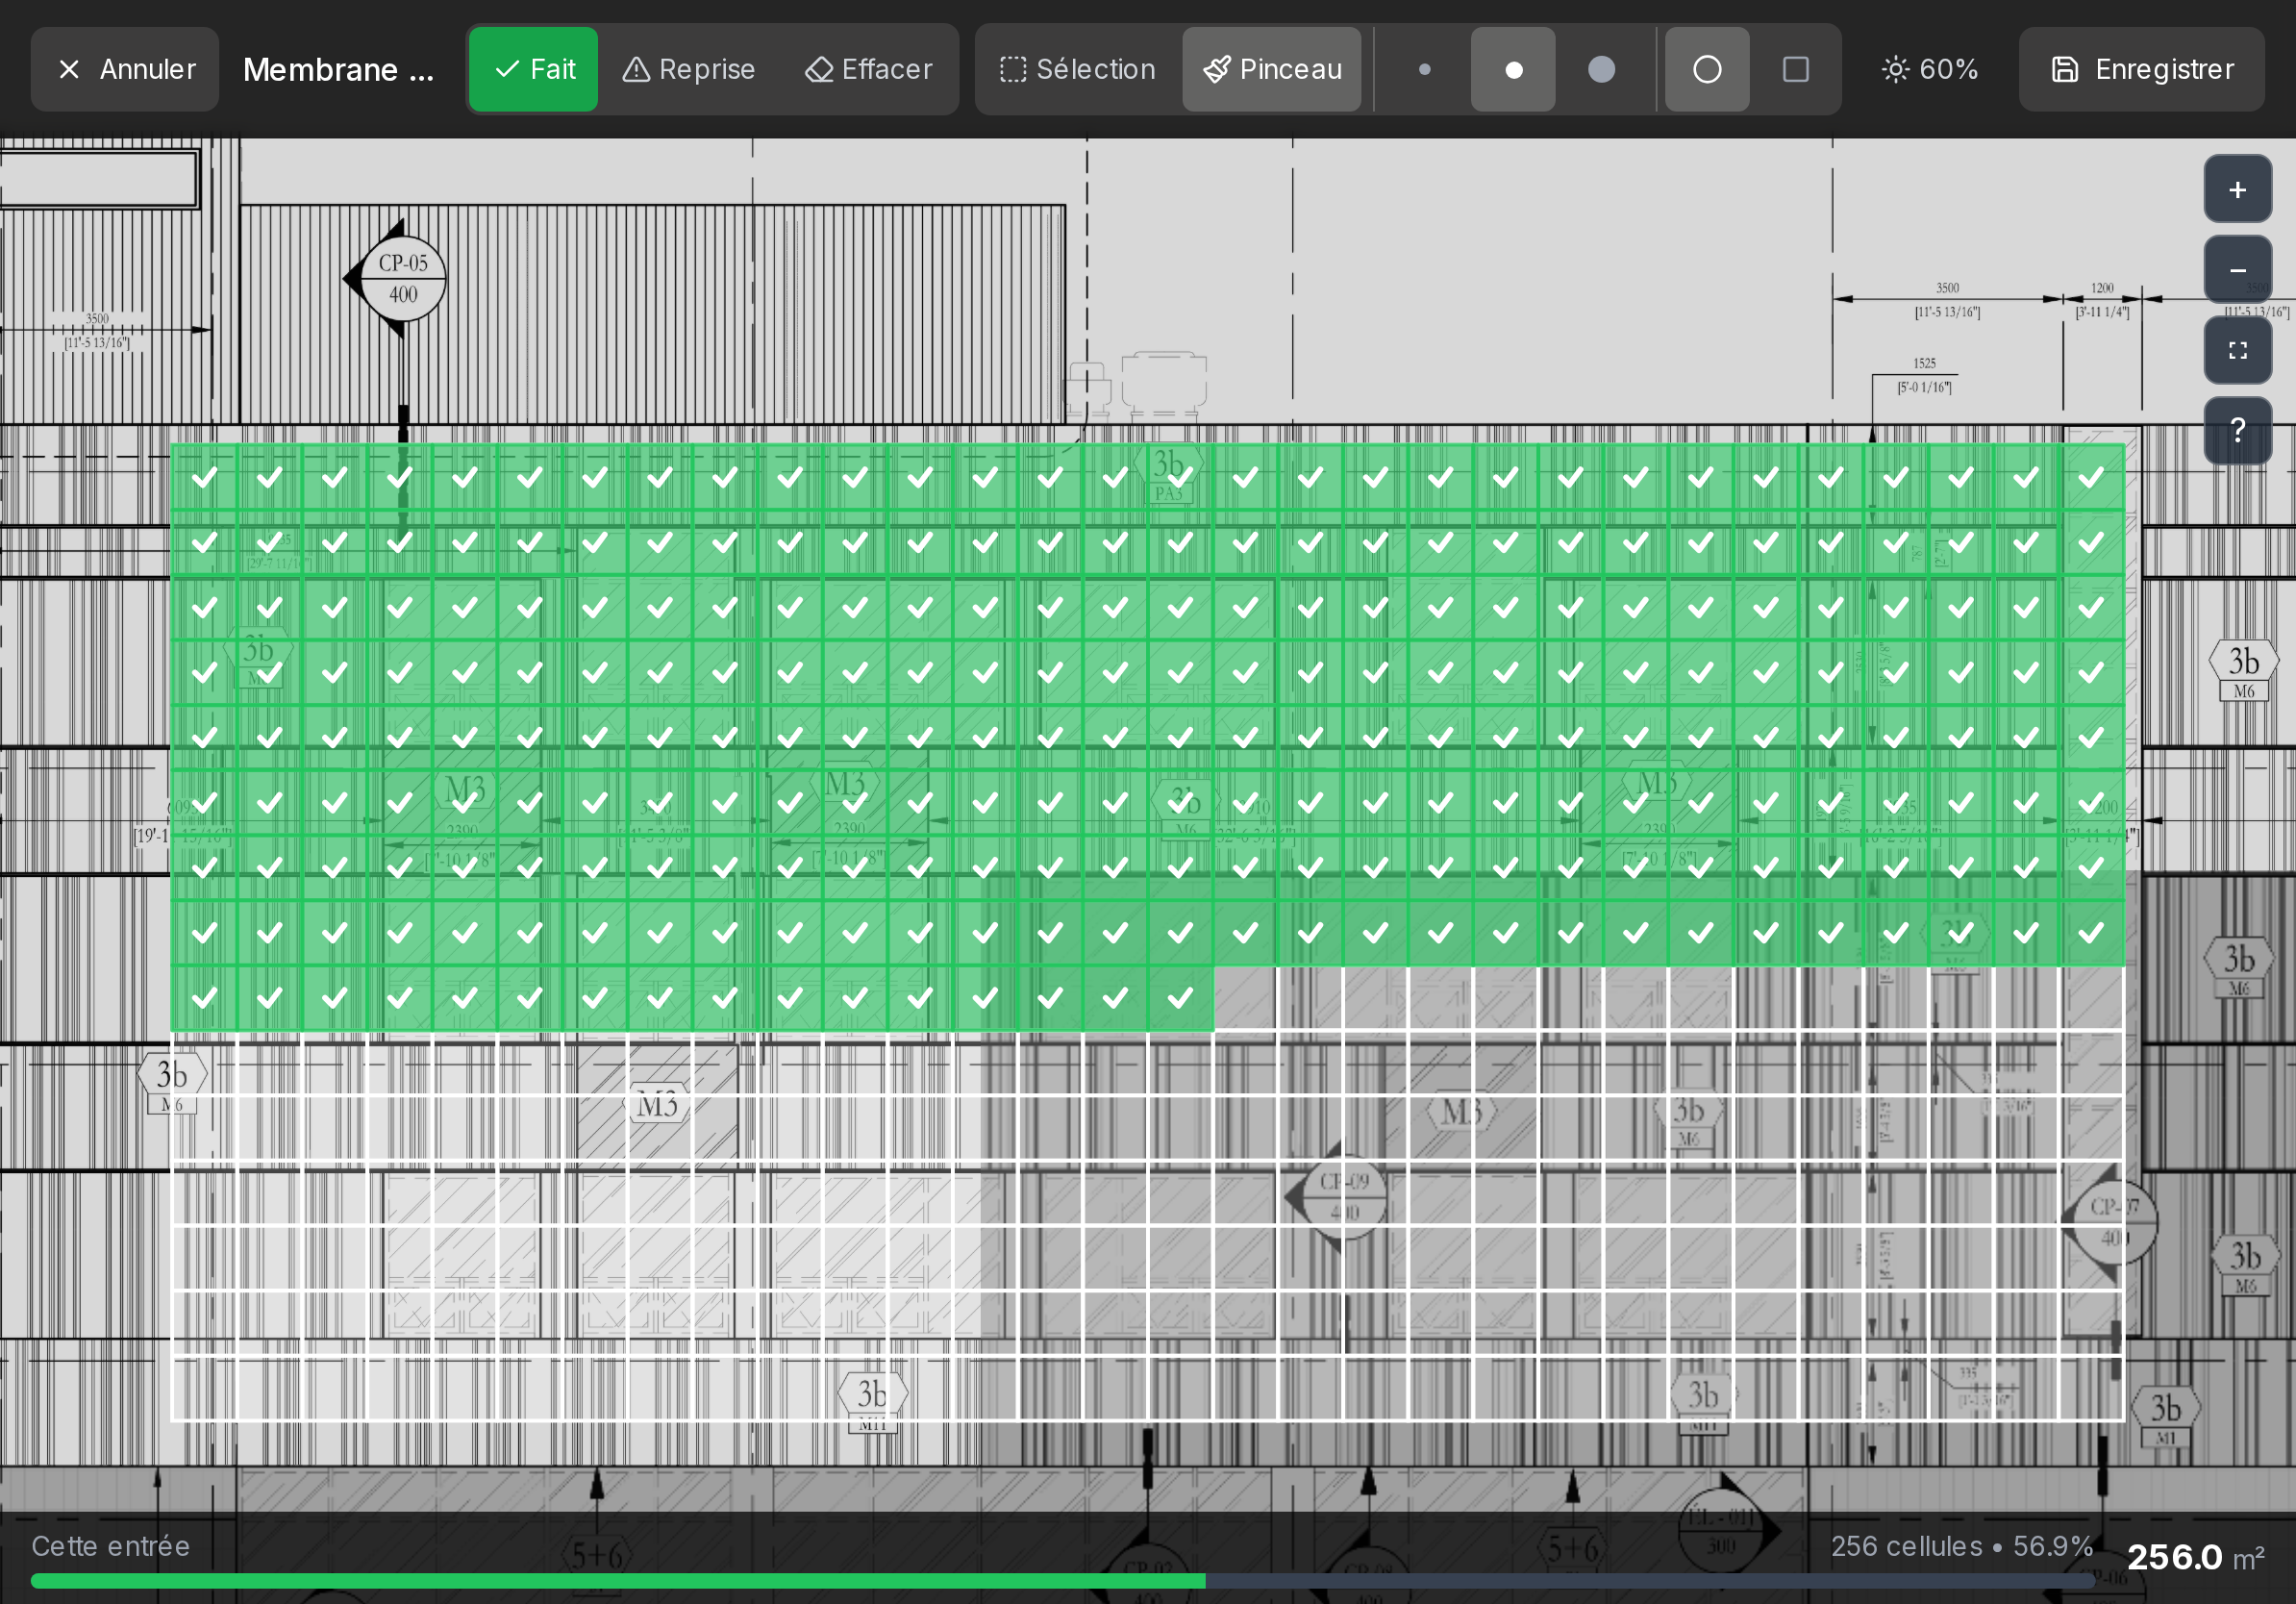Click the CP-05 400 section marker
The height and width of the screenshot is (1604, 2296).
[402, 278]
